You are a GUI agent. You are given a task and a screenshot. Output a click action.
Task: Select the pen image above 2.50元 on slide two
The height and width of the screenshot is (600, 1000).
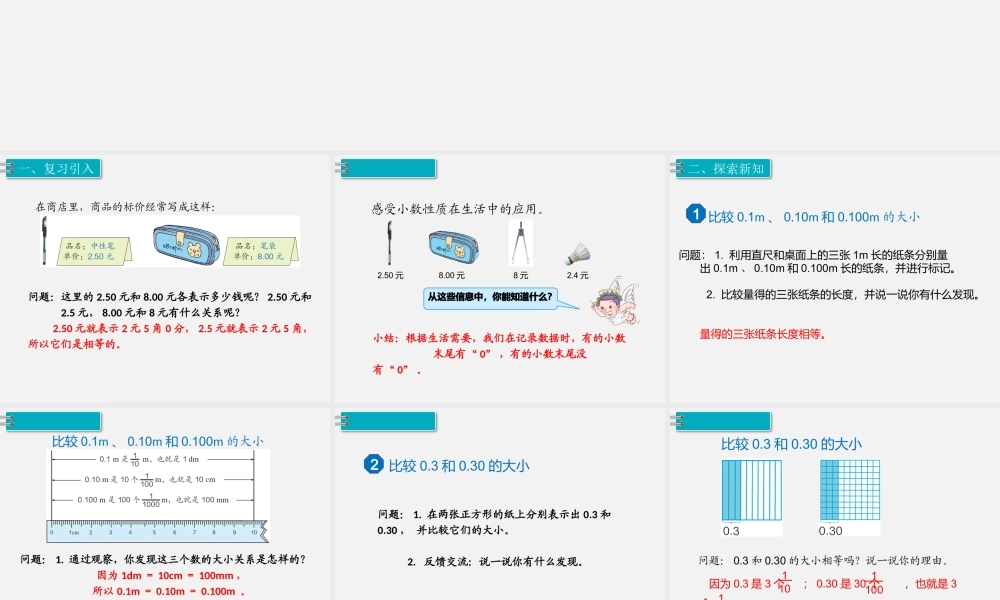[x=389, y=244]
